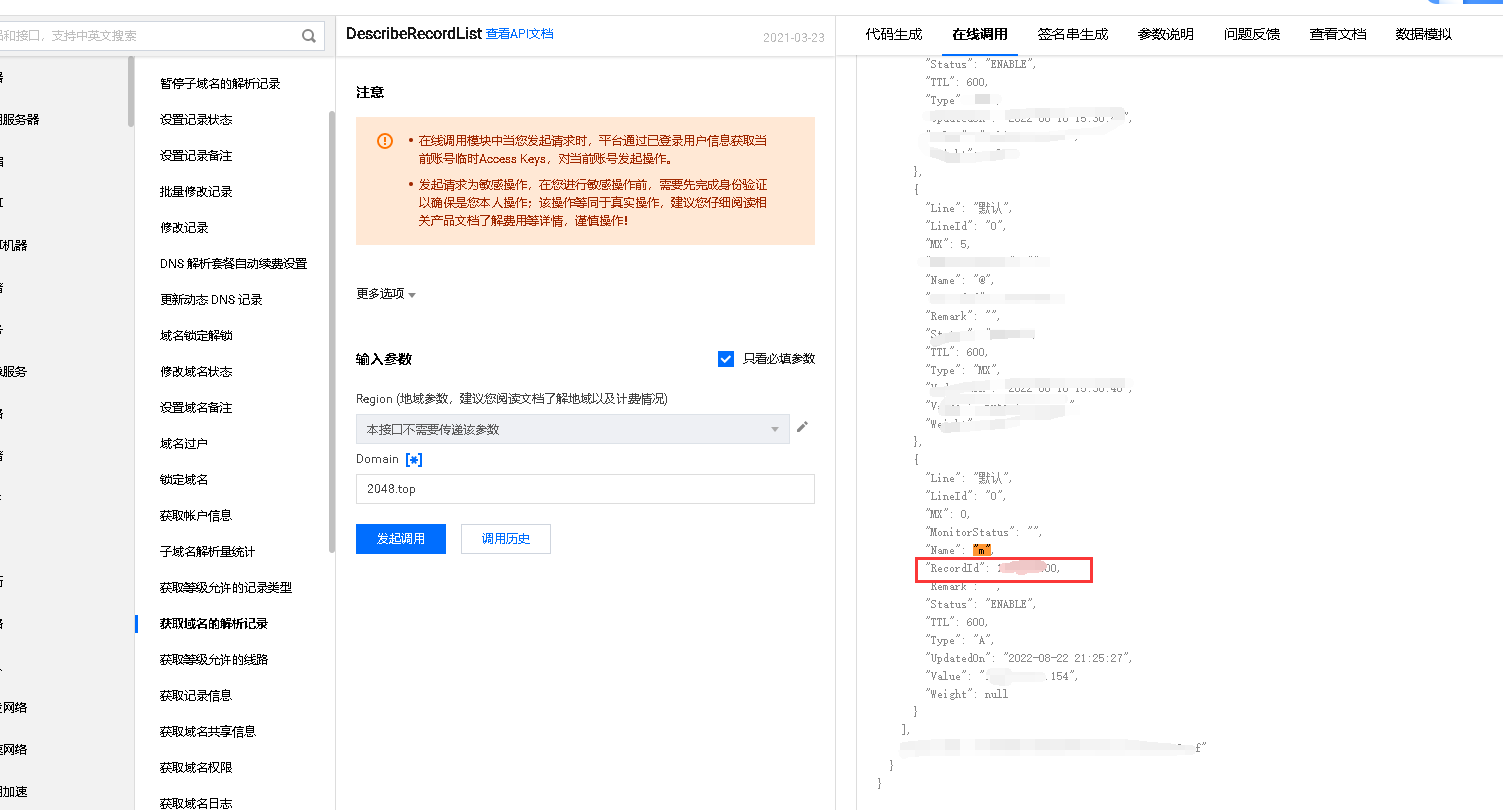Click the highlighted "Name" value in JSON
The image size is (1503, 810).
click(x=982, y=550)
